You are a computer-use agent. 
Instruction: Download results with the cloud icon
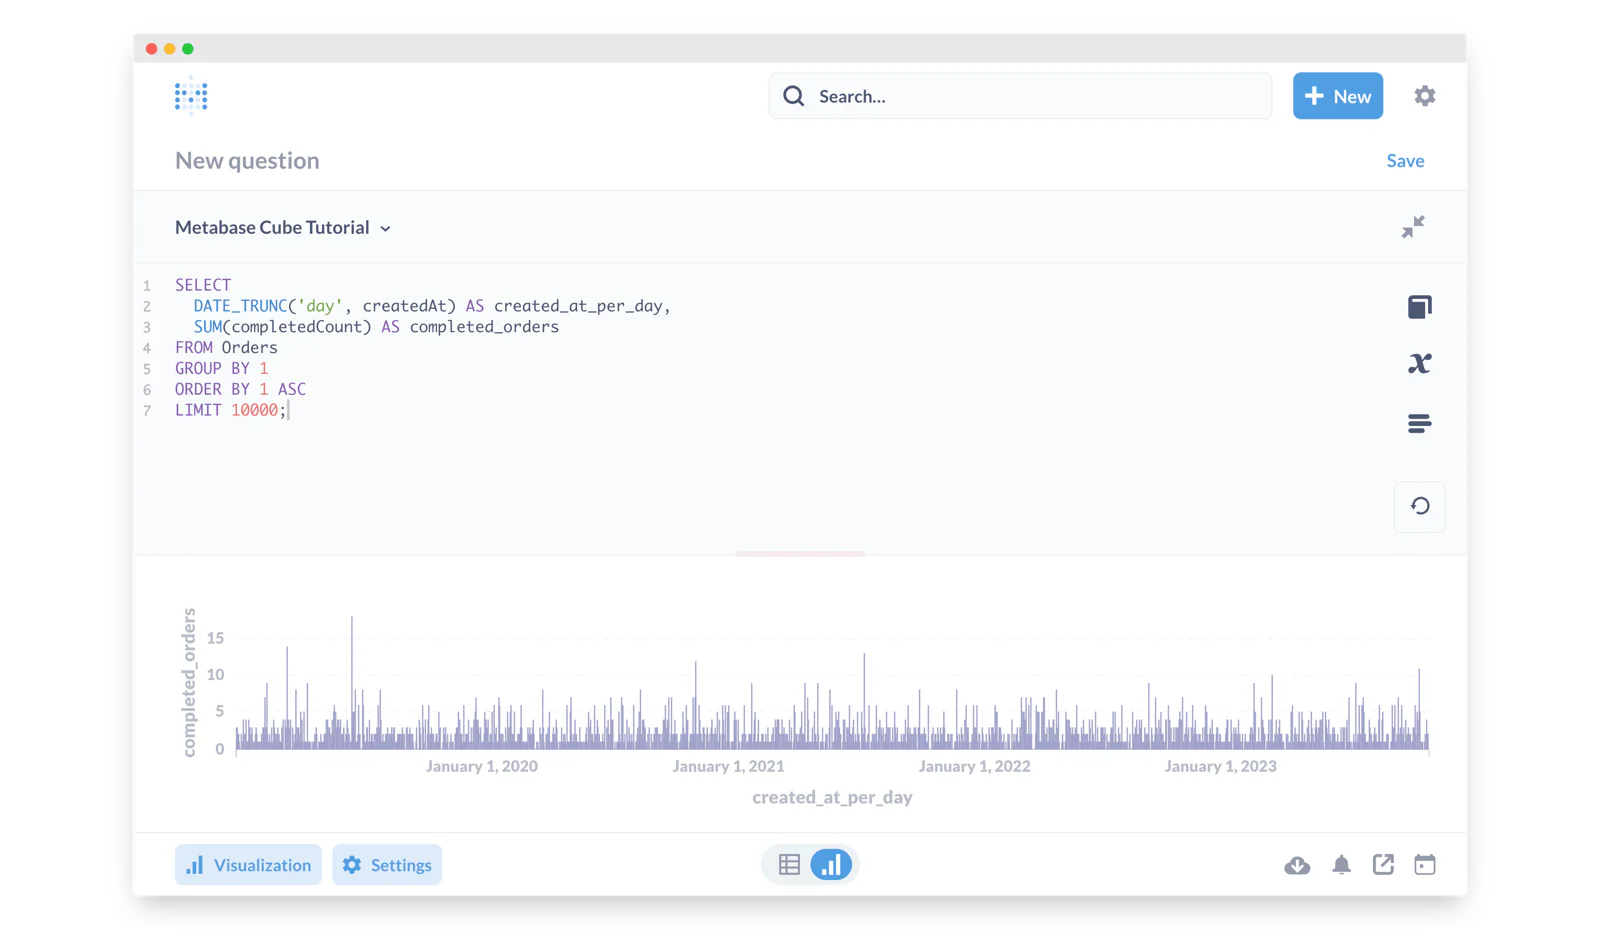coord(1297,865)
